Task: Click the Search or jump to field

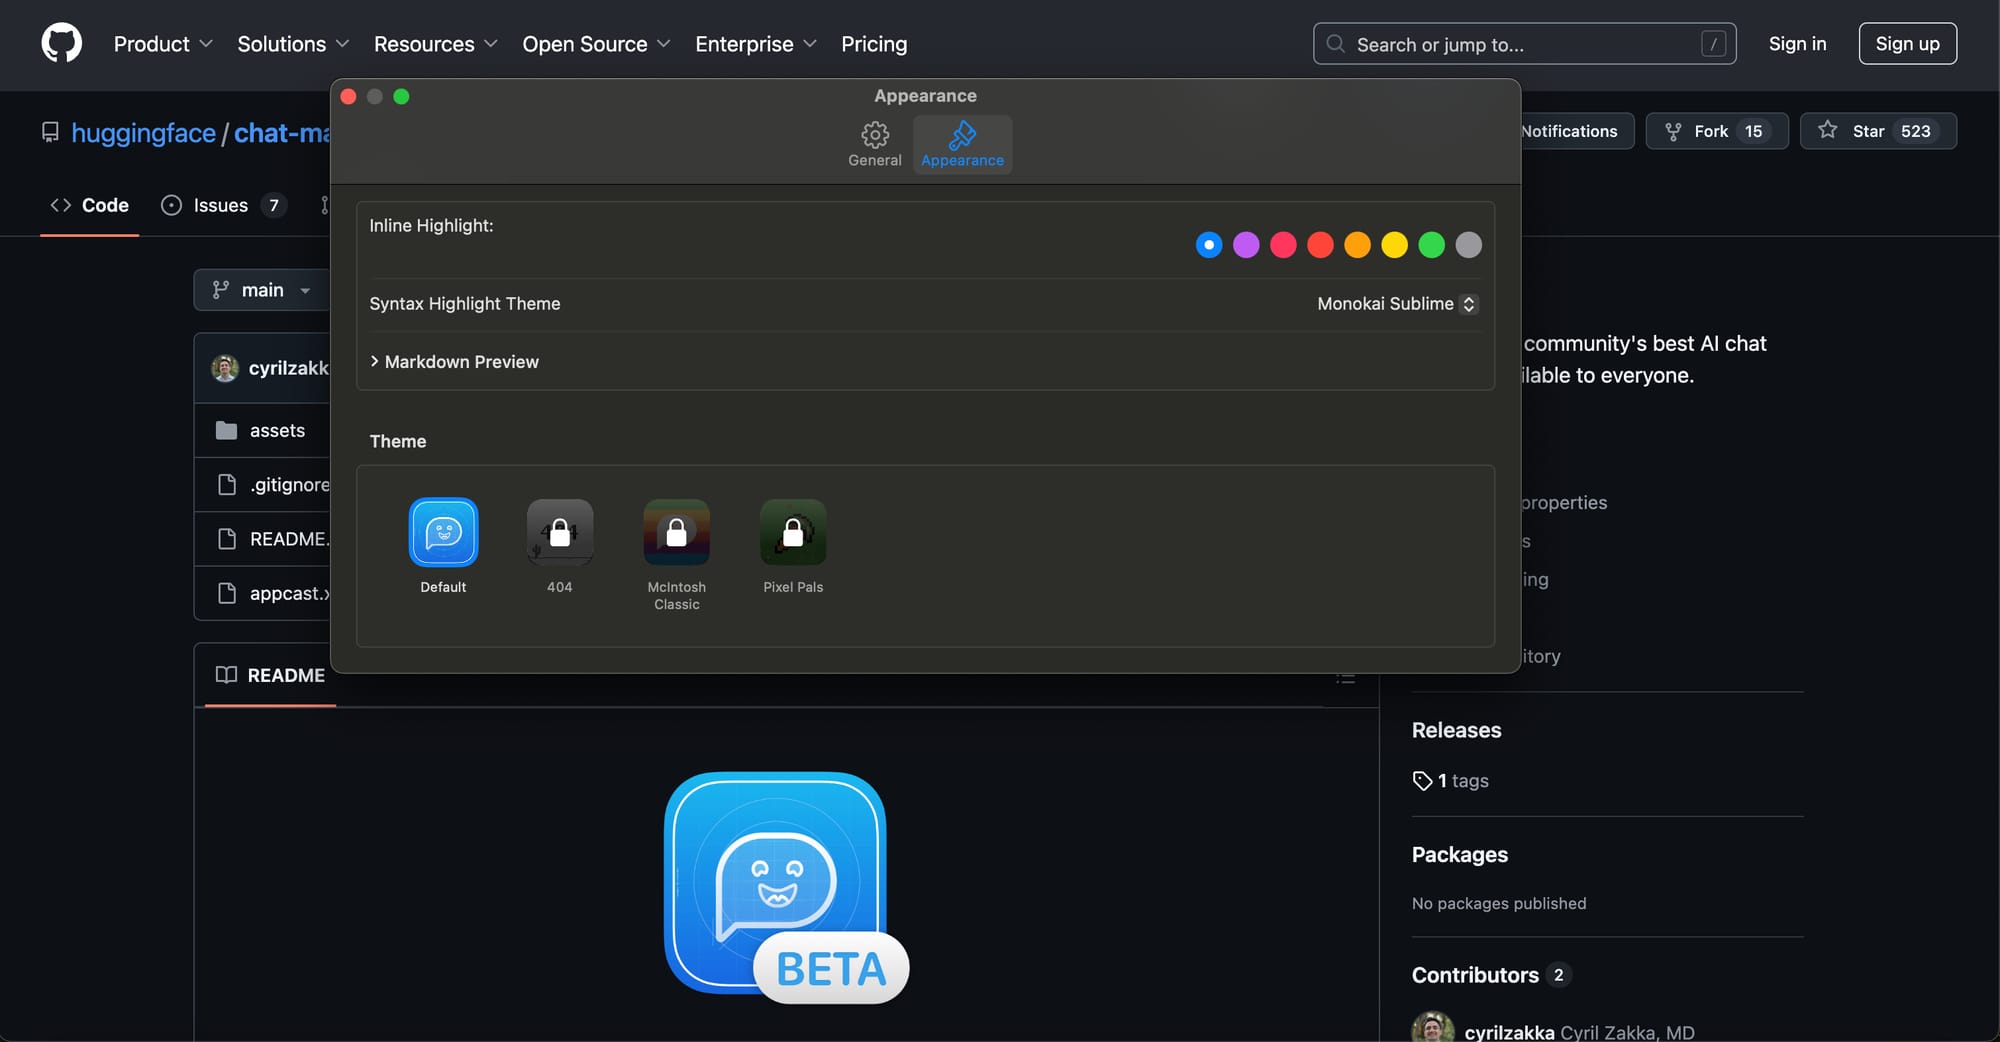Action: pyautogui.click(x=1524, y=44)
